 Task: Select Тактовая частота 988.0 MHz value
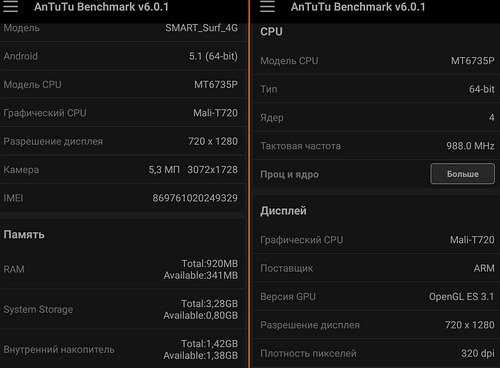click(470, 146)
